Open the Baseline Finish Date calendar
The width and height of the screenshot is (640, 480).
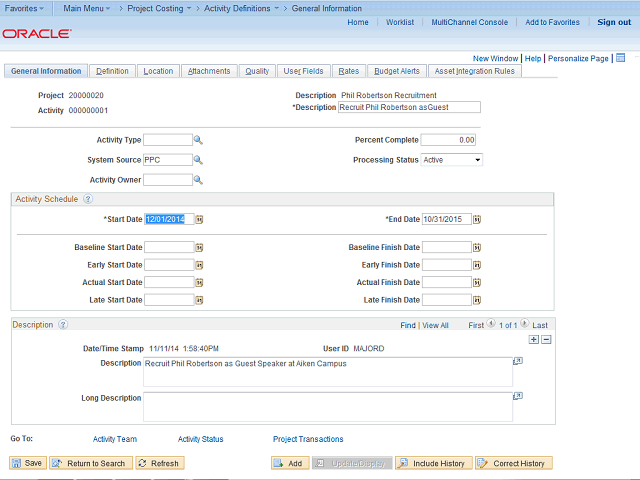point(477,247)
